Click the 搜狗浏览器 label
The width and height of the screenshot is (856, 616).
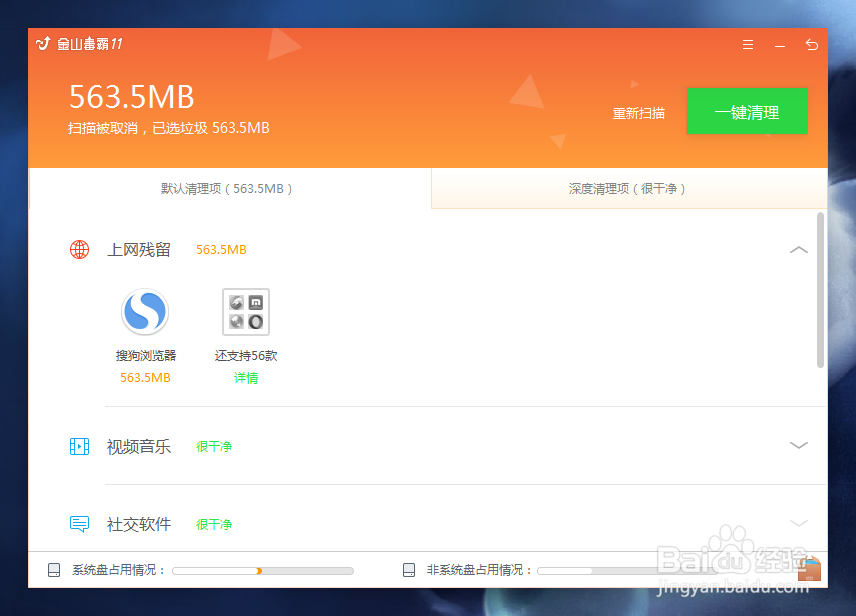[x=146, y=356]
